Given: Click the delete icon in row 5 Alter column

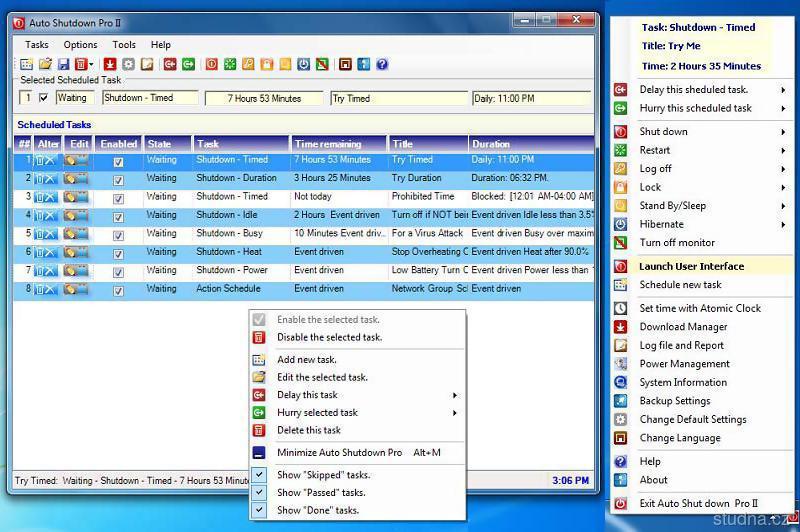Looking at the screenshot, I should click(42, 234).
